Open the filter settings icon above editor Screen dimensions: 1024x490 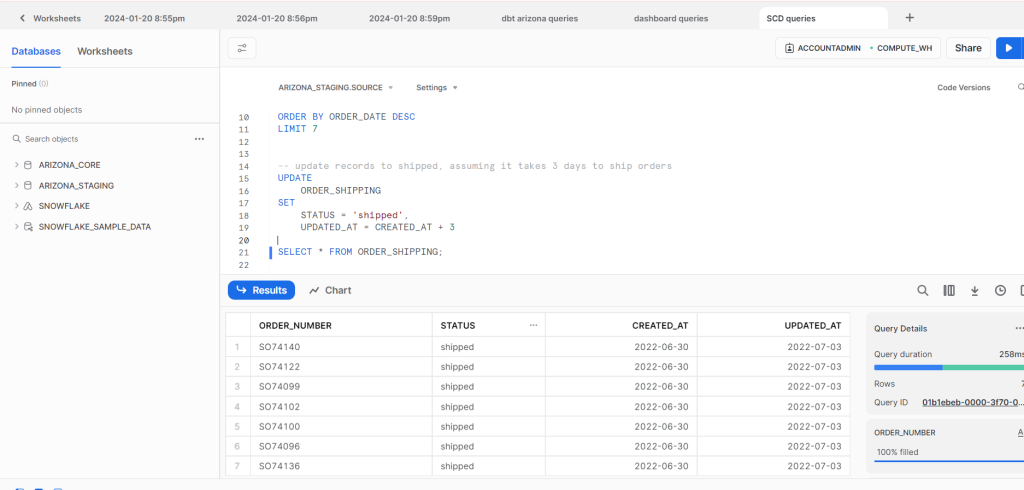pyautogui.click(x=242, y=48)
